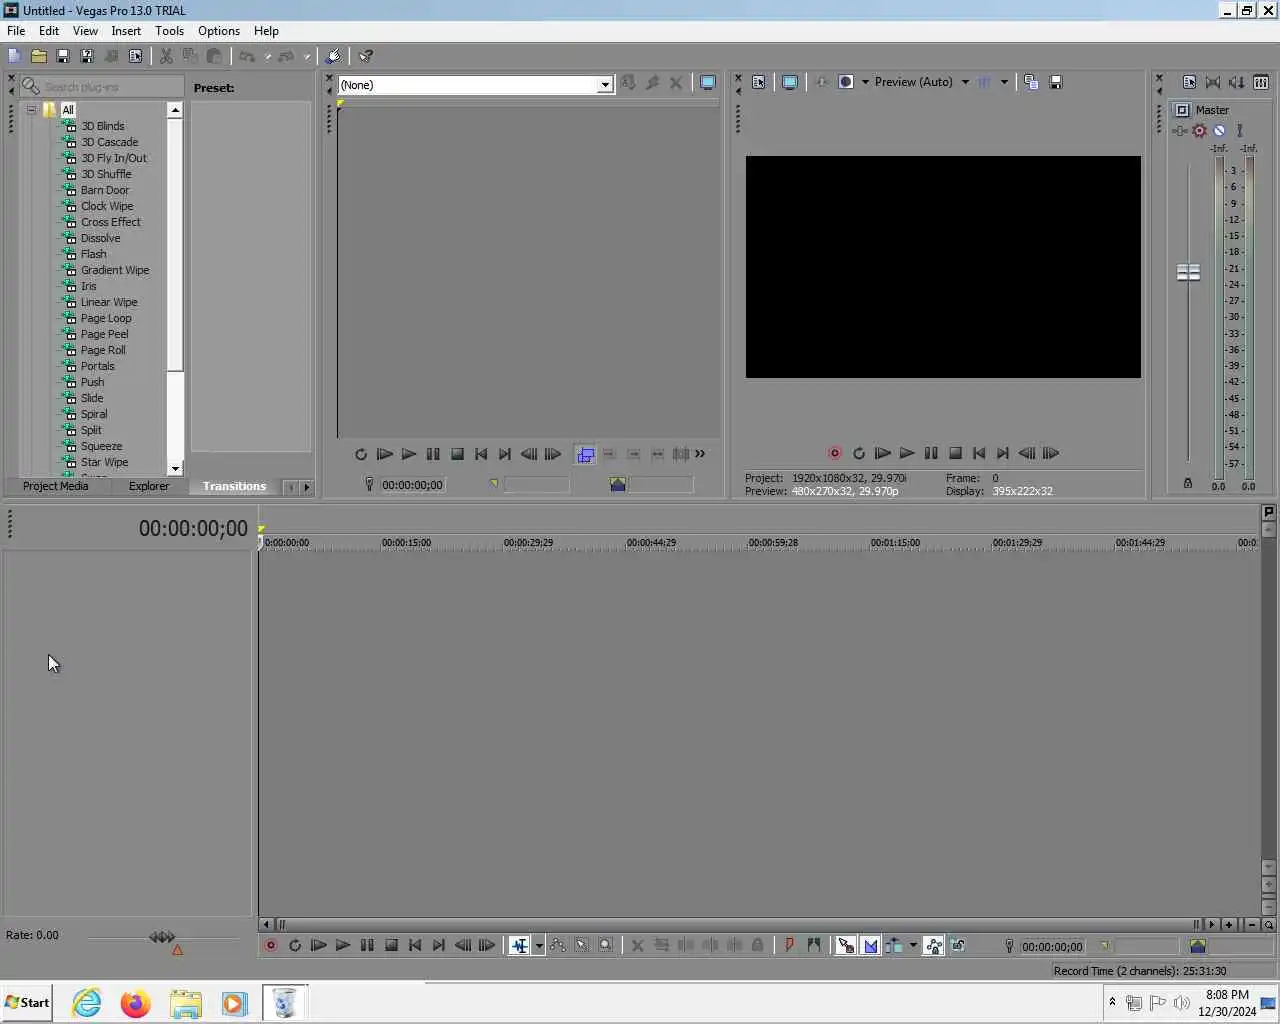Toggle Loop Playback in timeline transport
Screen dimensions: 1280x1024
click(295, 945)
